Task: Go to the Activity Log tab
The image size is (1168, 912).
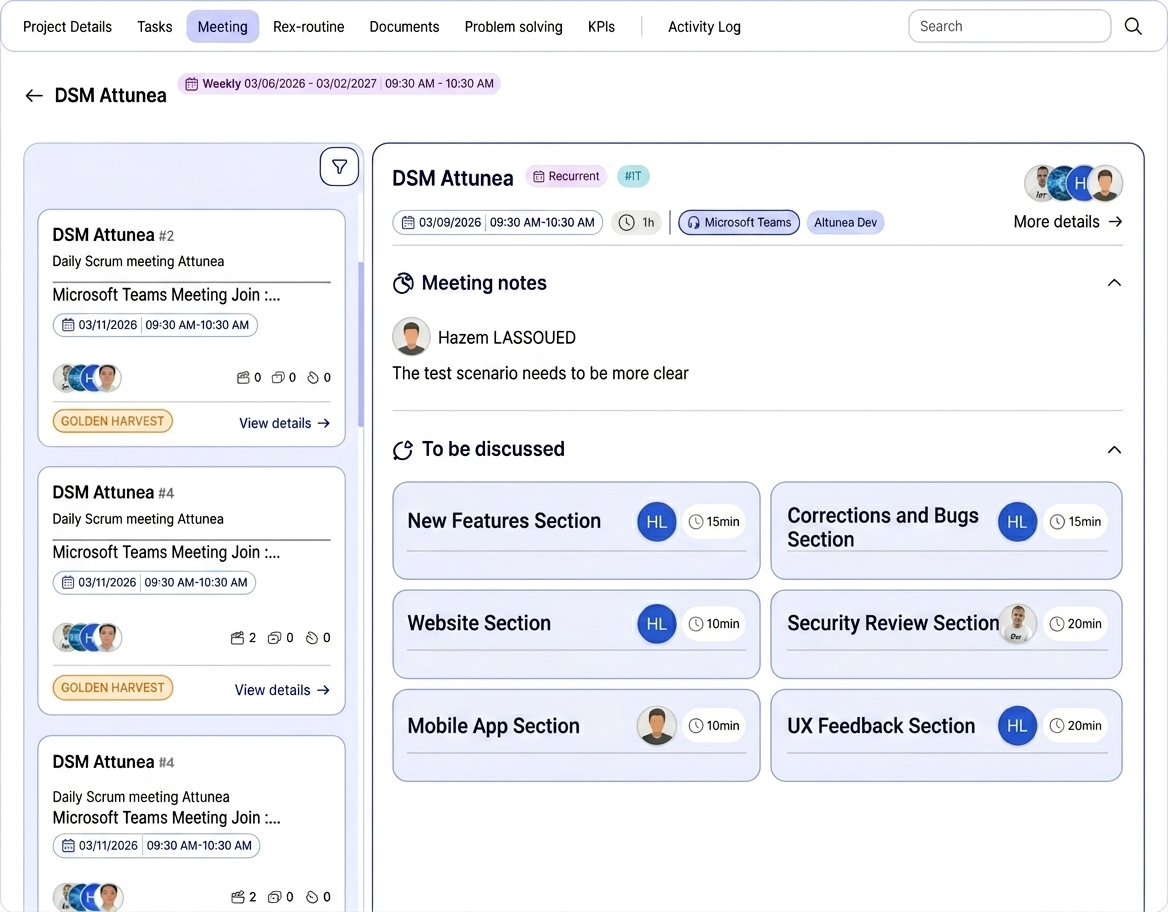Action: [704, 27]
